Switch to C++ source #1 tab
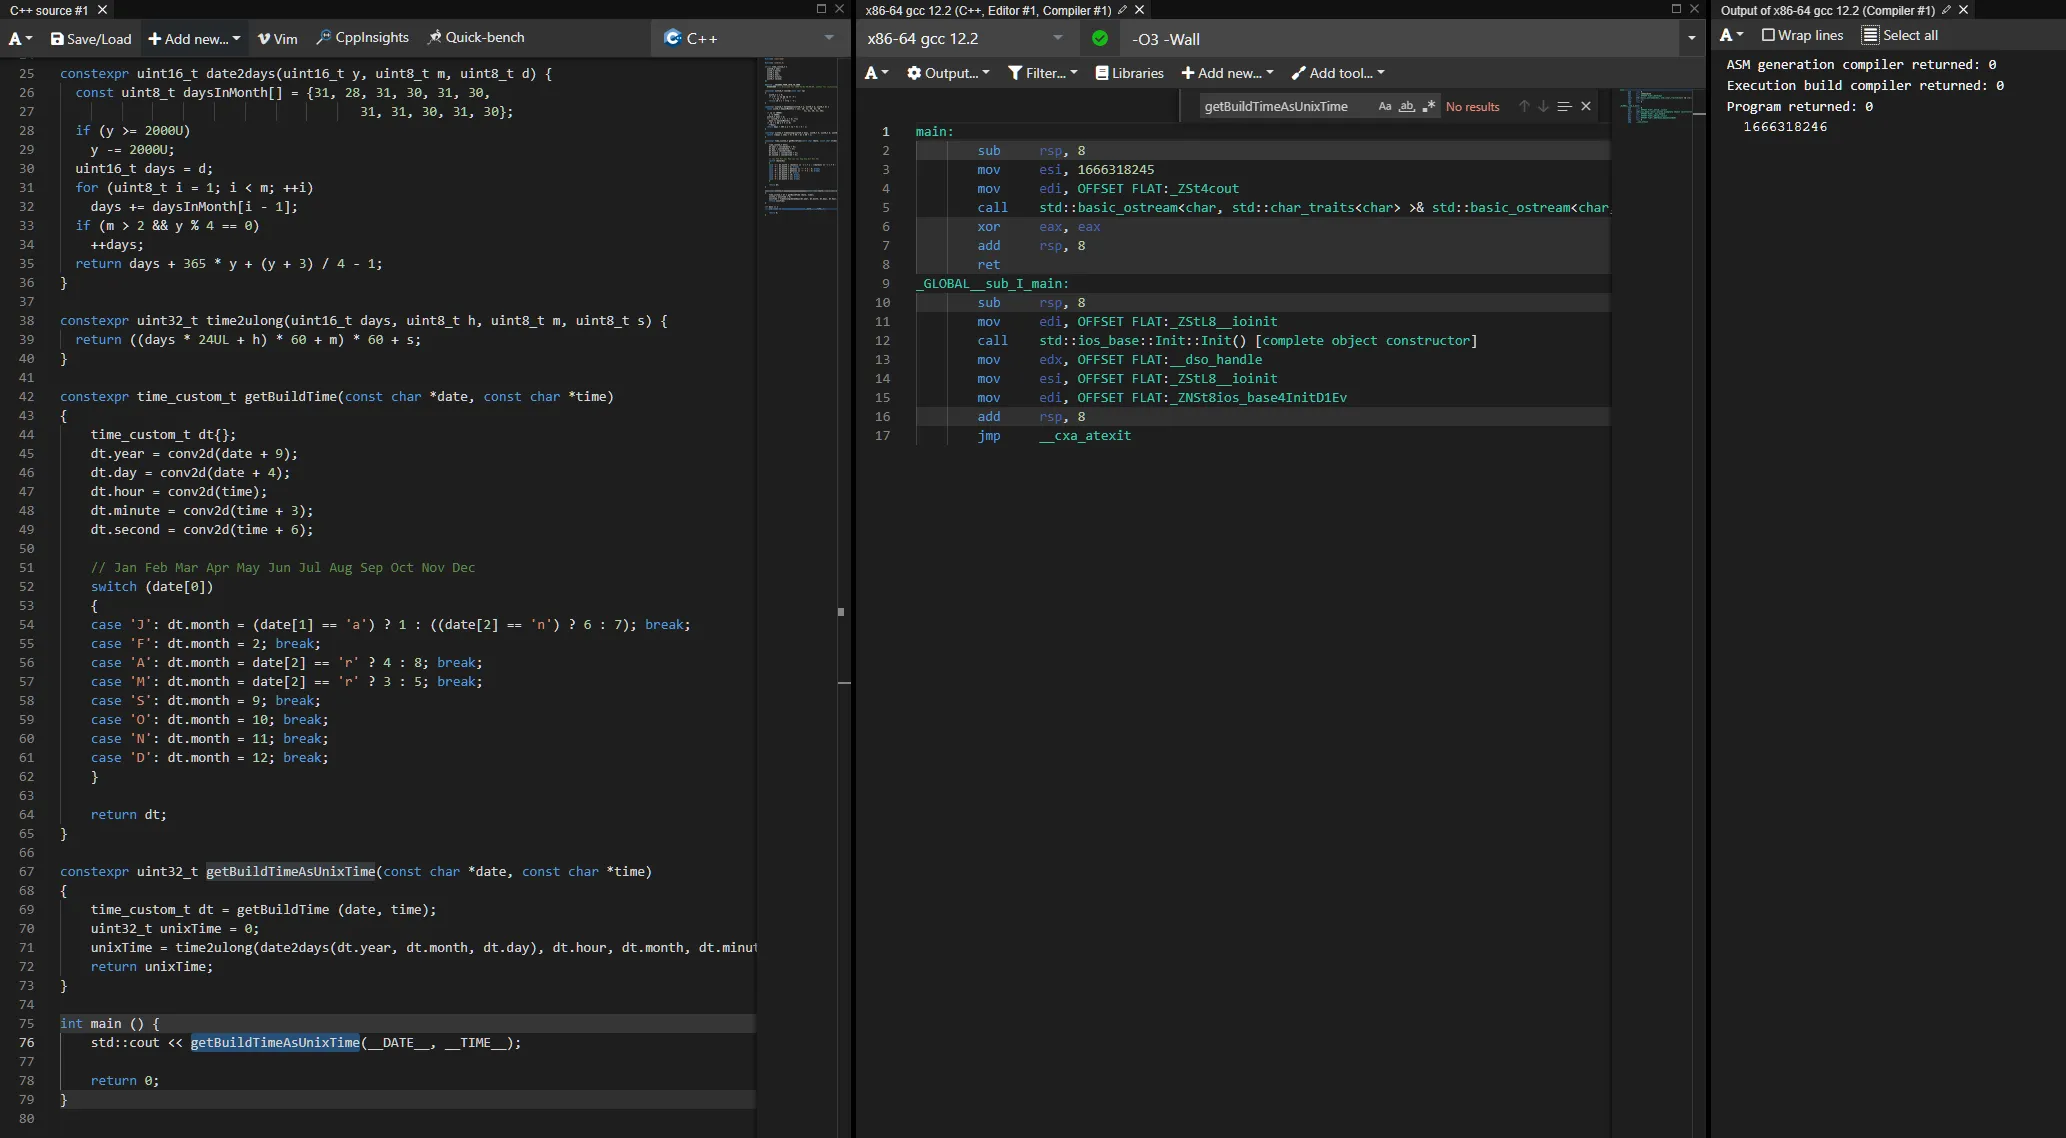This screenshot has height=1138, width=2066. pos(49,10)
